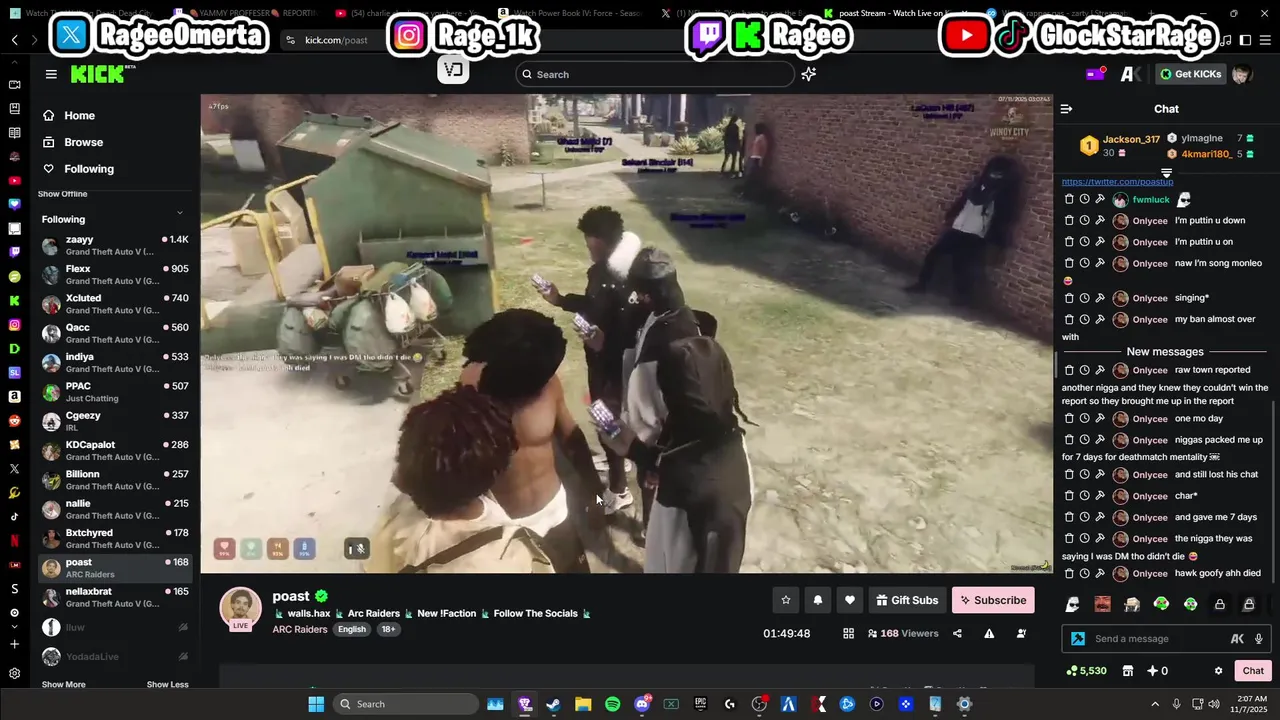Click the first locked emote slot
1280x720 pixels.
coord(1220,604)
